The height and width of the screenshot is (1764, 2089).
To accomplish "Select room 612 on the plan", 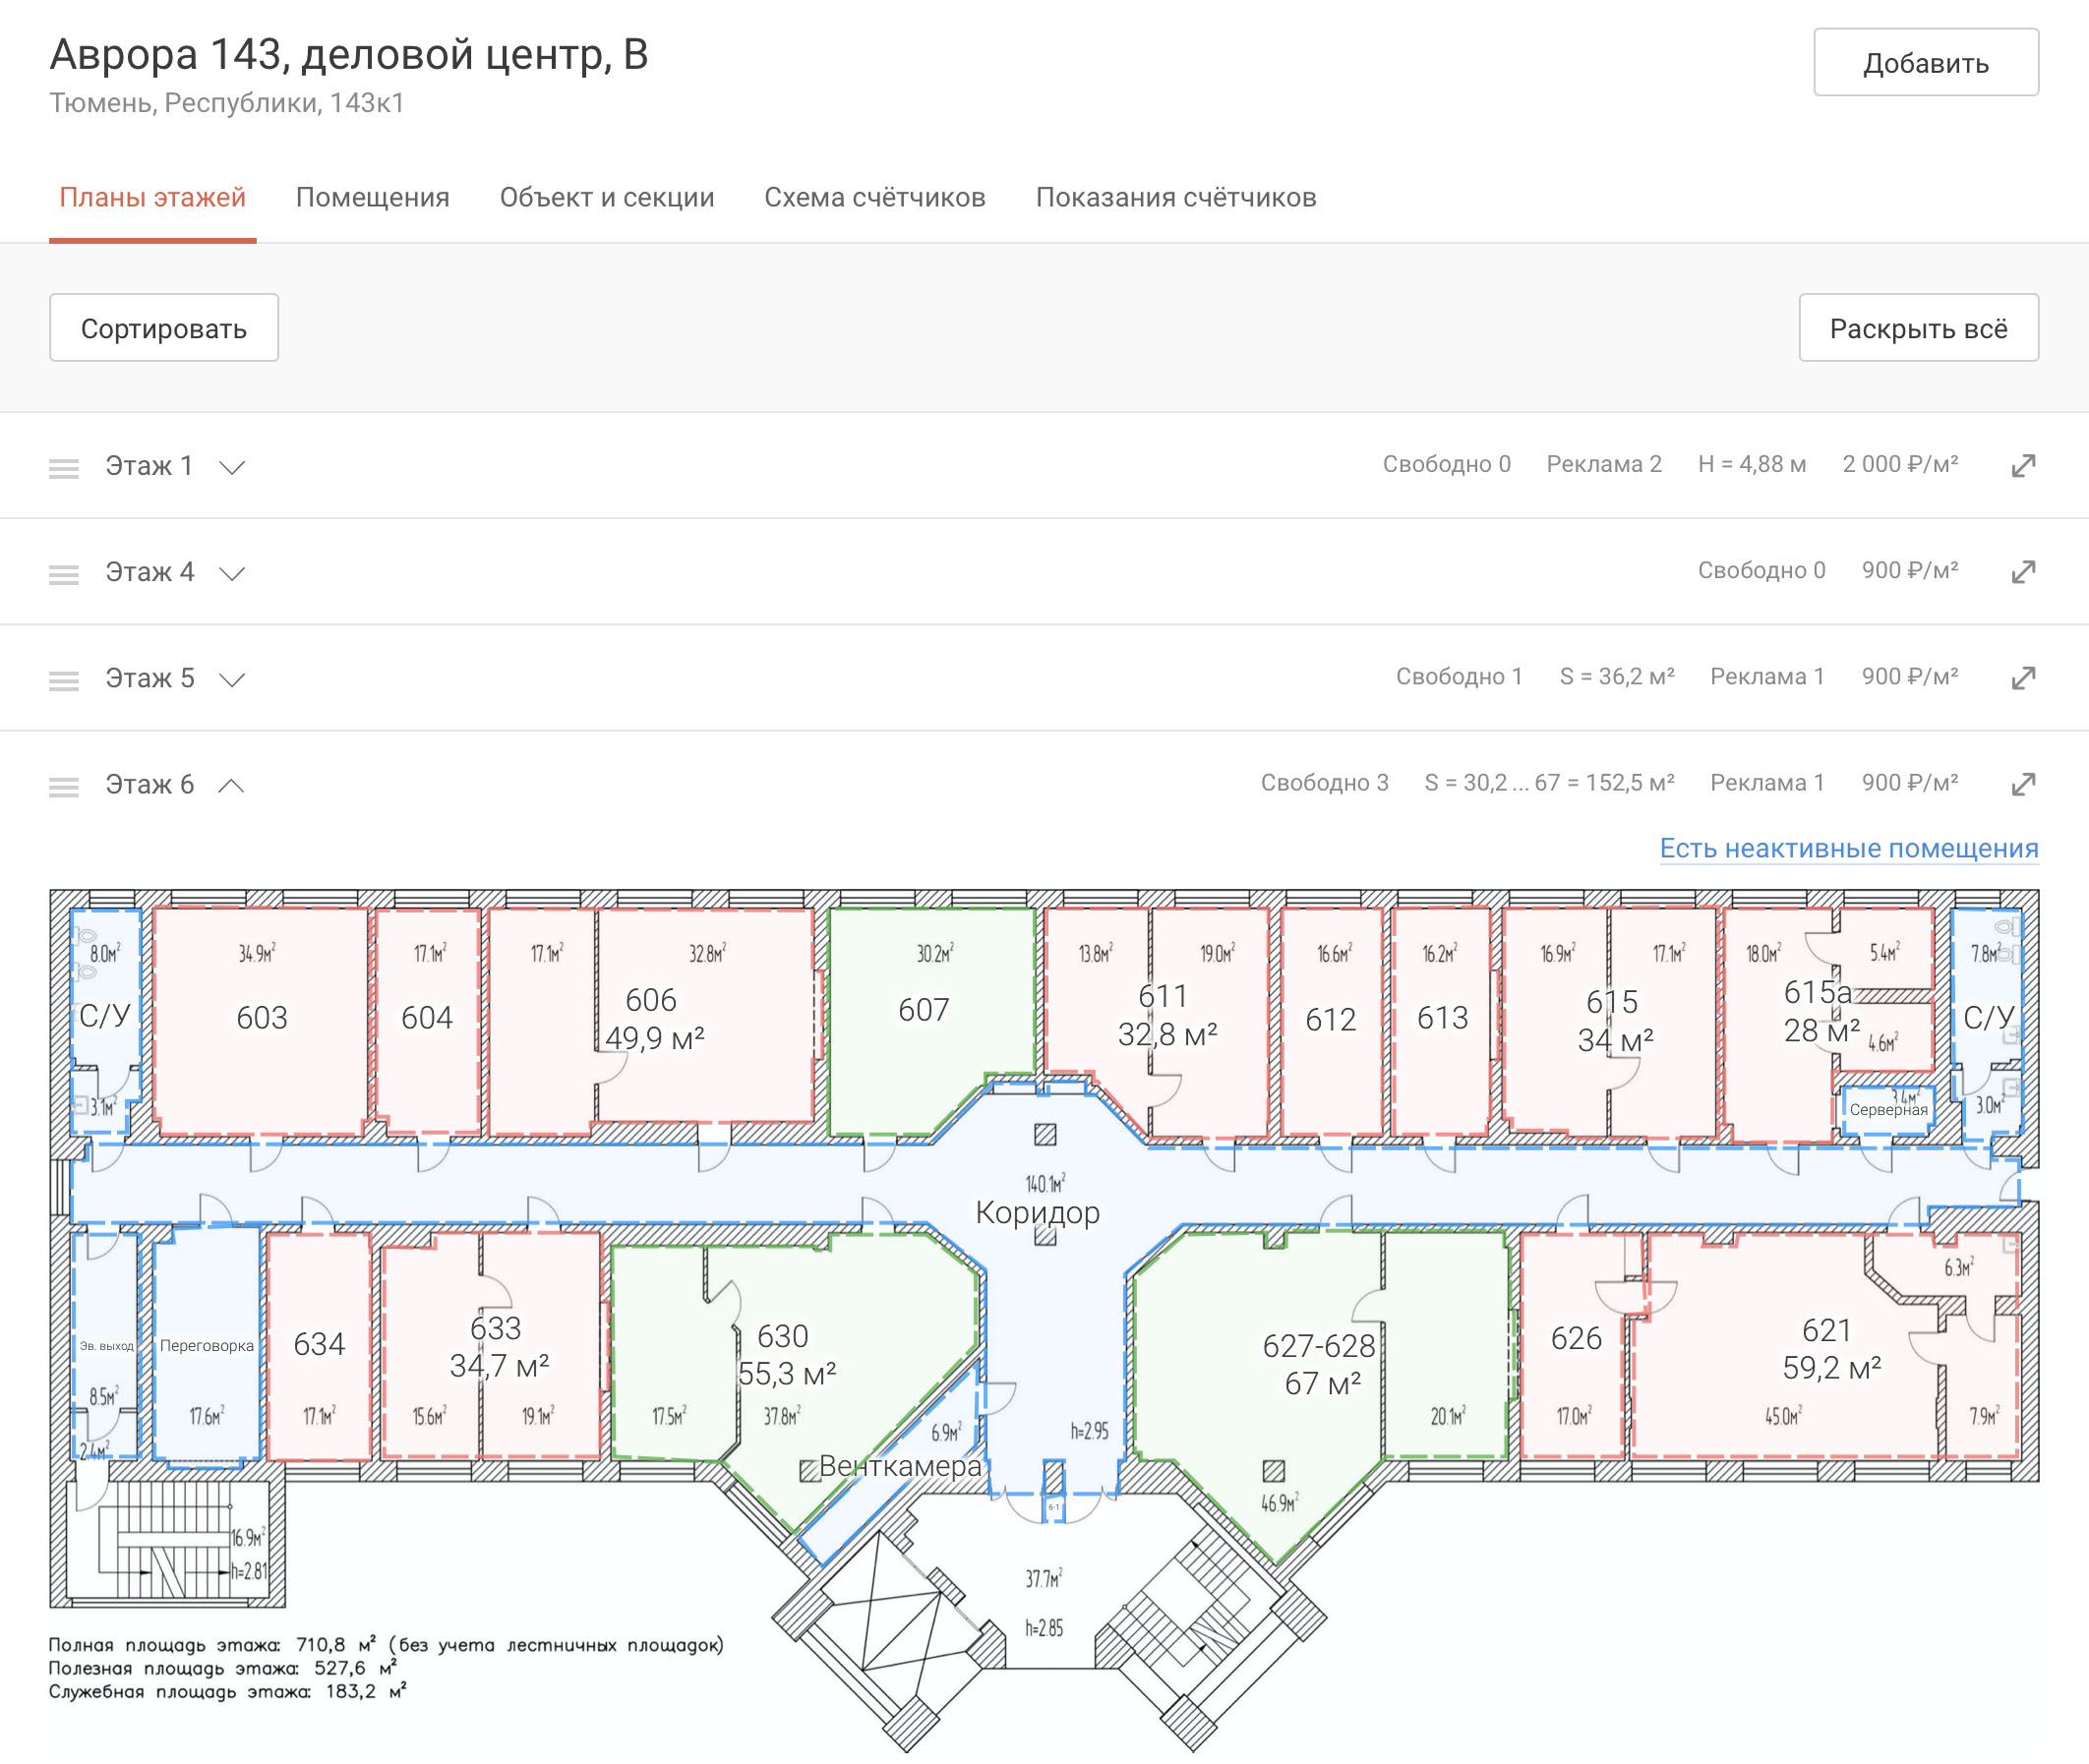I will coord(1331,1020).
